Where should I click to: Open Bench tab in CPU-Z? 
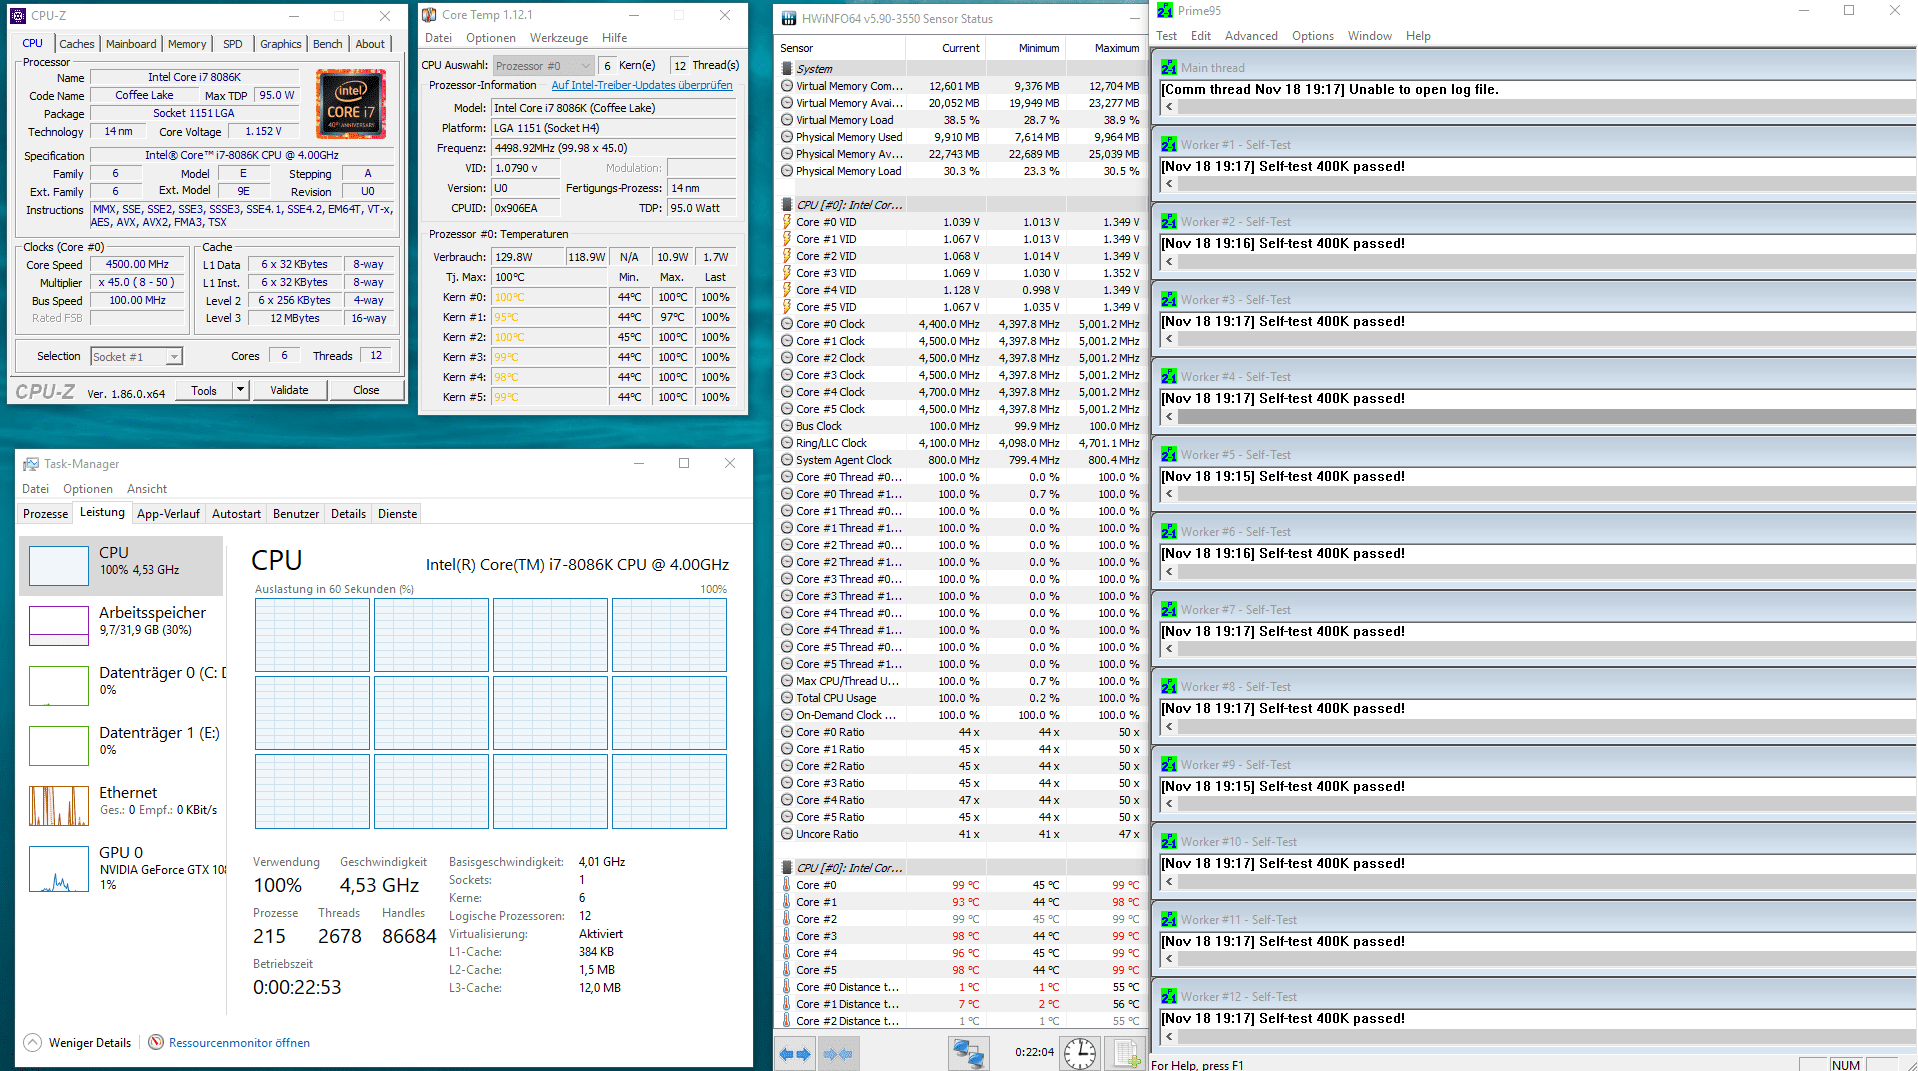[327, 44]
